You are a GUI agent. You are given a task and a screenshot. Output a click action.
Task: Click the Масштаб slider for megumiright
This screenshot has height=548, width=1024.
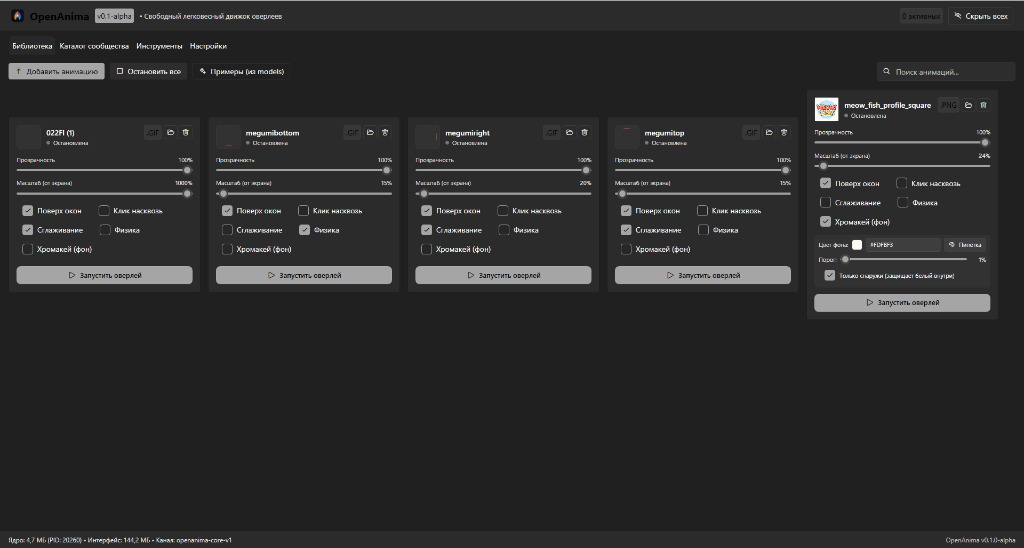pyautogui.click(x=504, y=193)
